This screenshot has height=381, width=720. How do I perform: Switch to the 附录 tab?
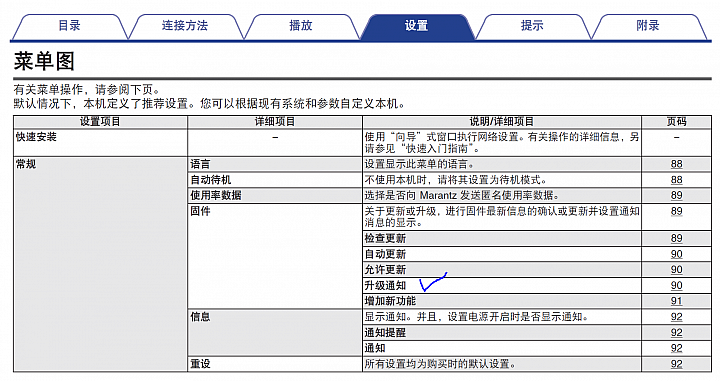point(648,27)
